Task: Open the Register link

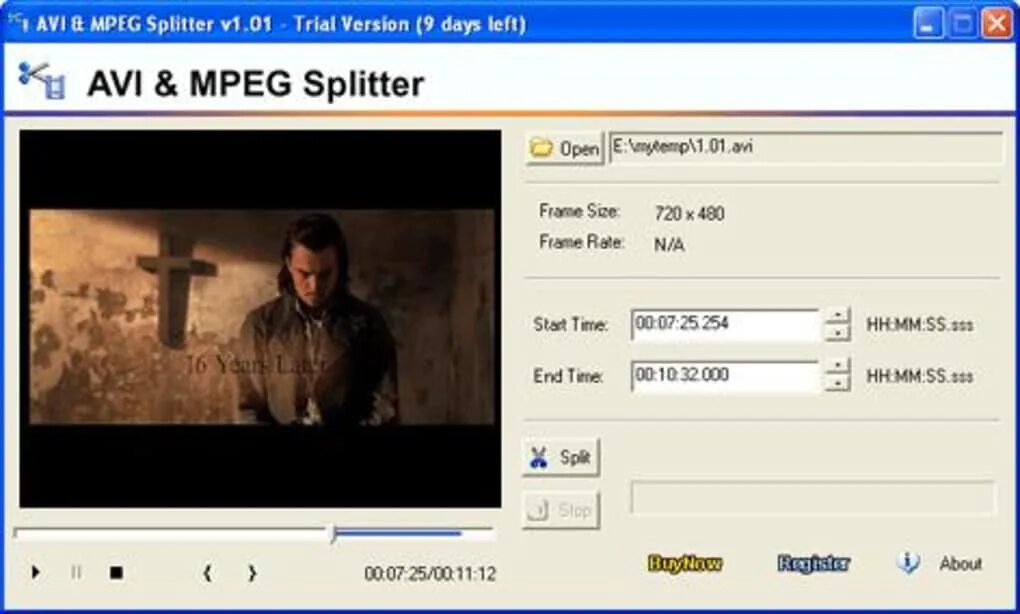Action: pos(813,563)
